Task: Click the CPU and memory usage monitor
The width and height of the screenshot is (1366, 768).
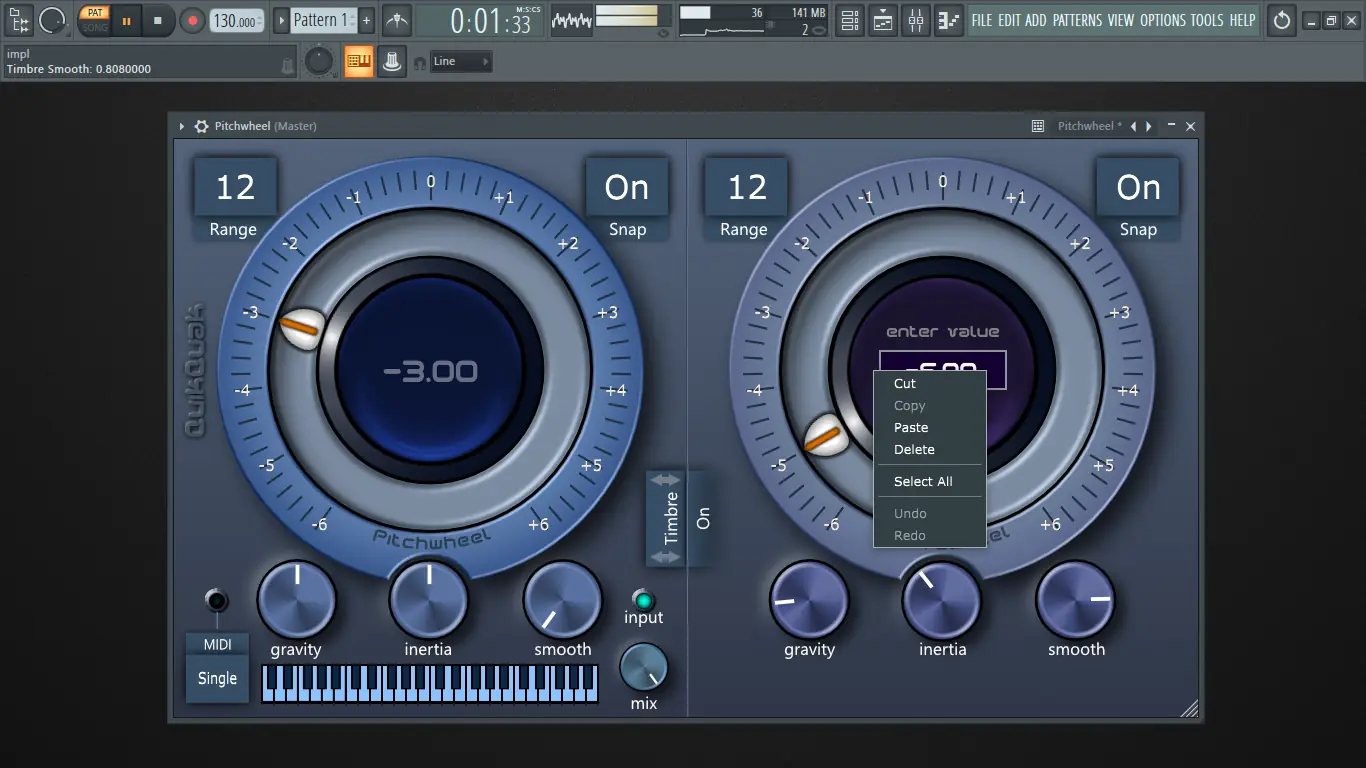Action: point(752,20)
